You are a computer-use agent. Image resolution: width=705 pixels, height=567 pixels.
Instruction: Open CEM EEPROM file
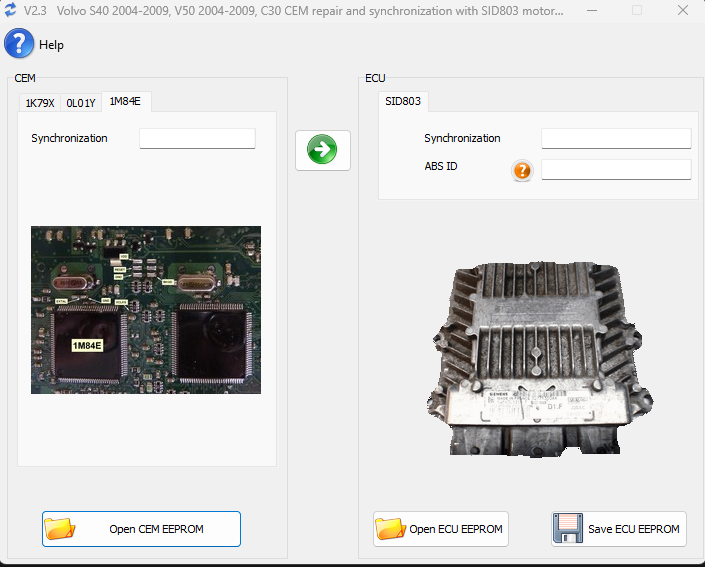pyautogui.click(x=142, y=529)
